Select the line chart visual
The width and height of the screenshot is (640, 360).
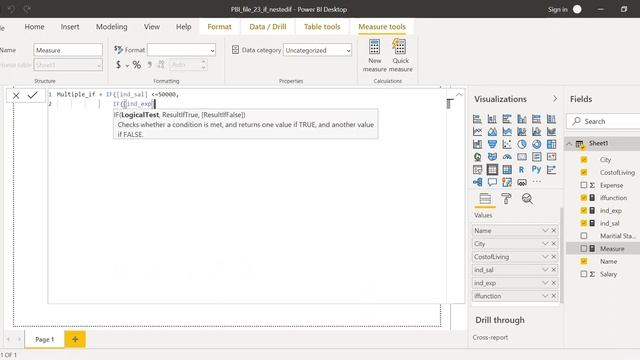click(477, 131)
